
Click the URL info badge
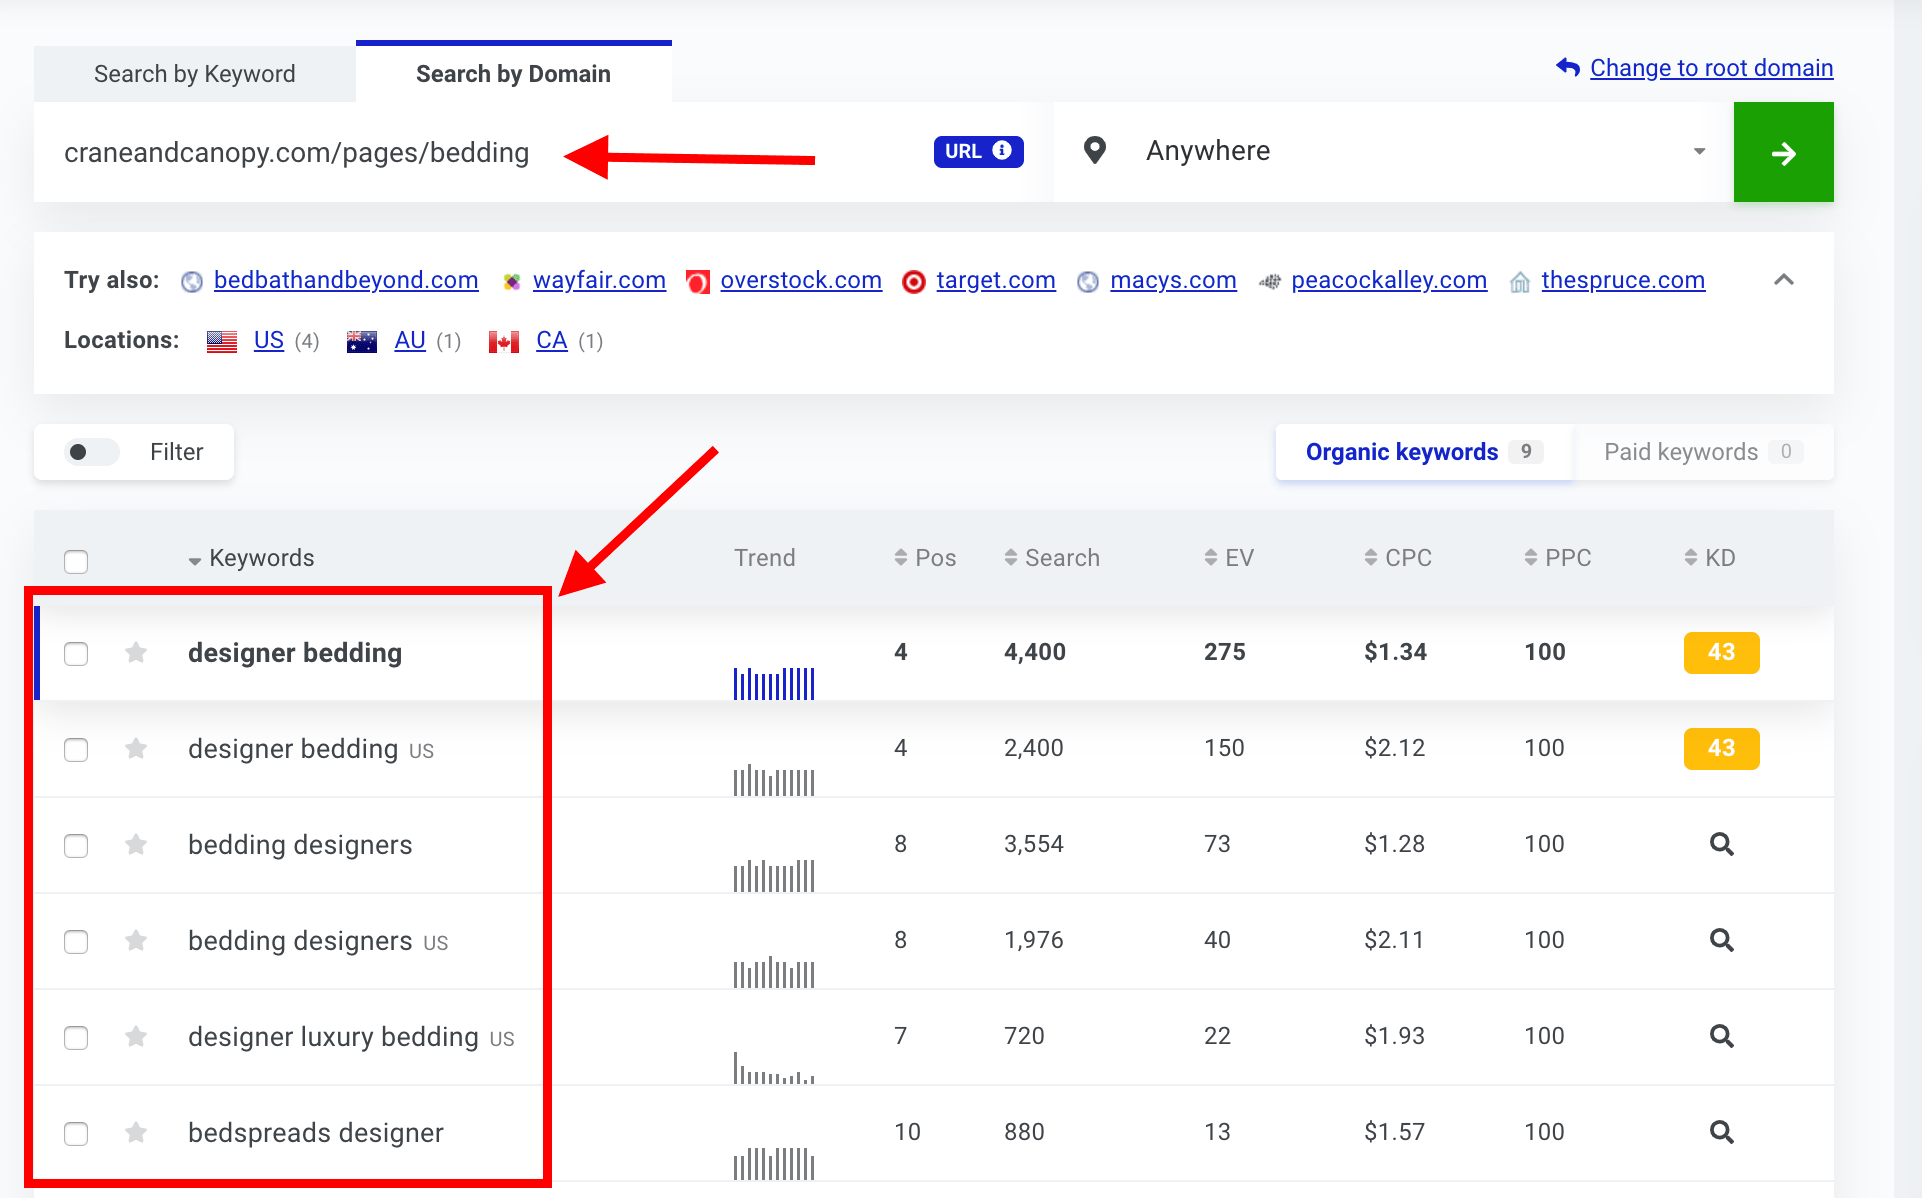[977, 151]
